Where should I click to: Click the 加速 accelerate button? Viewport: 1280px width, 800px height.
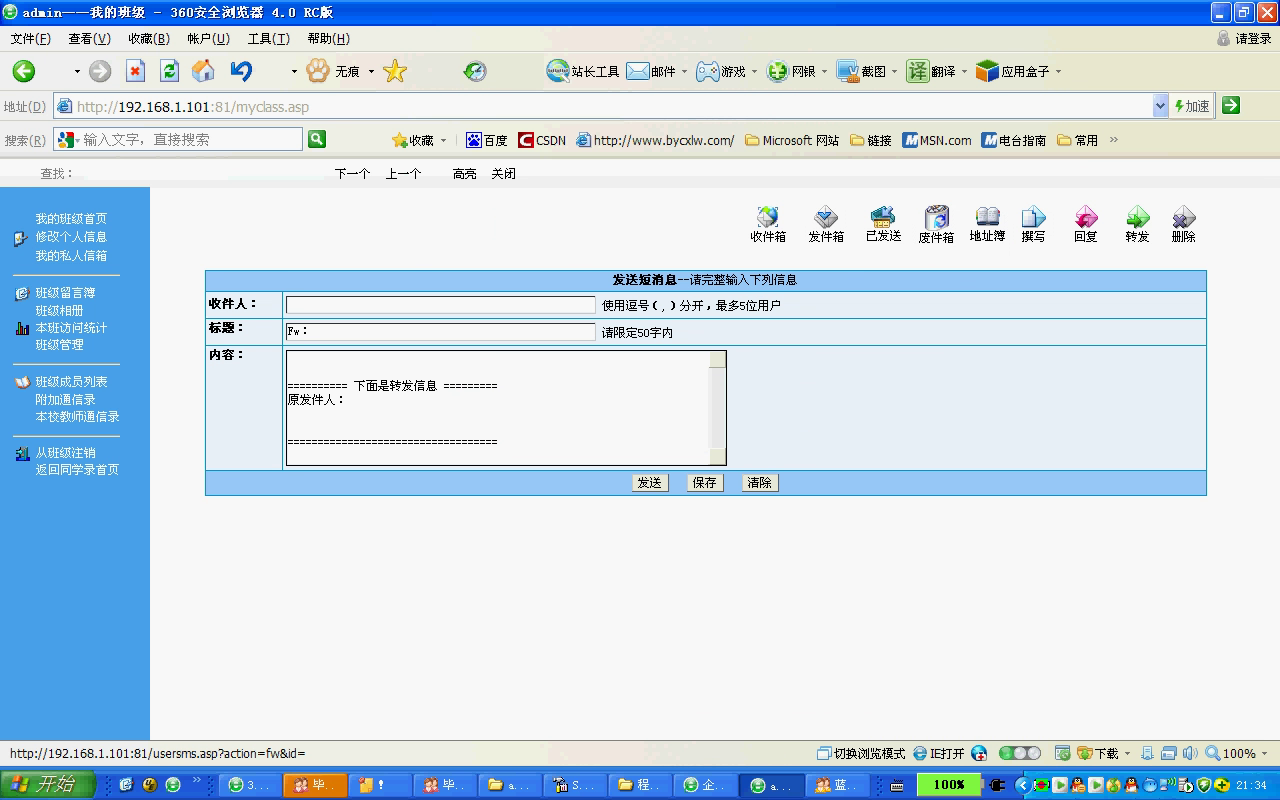pos(1192,106)
